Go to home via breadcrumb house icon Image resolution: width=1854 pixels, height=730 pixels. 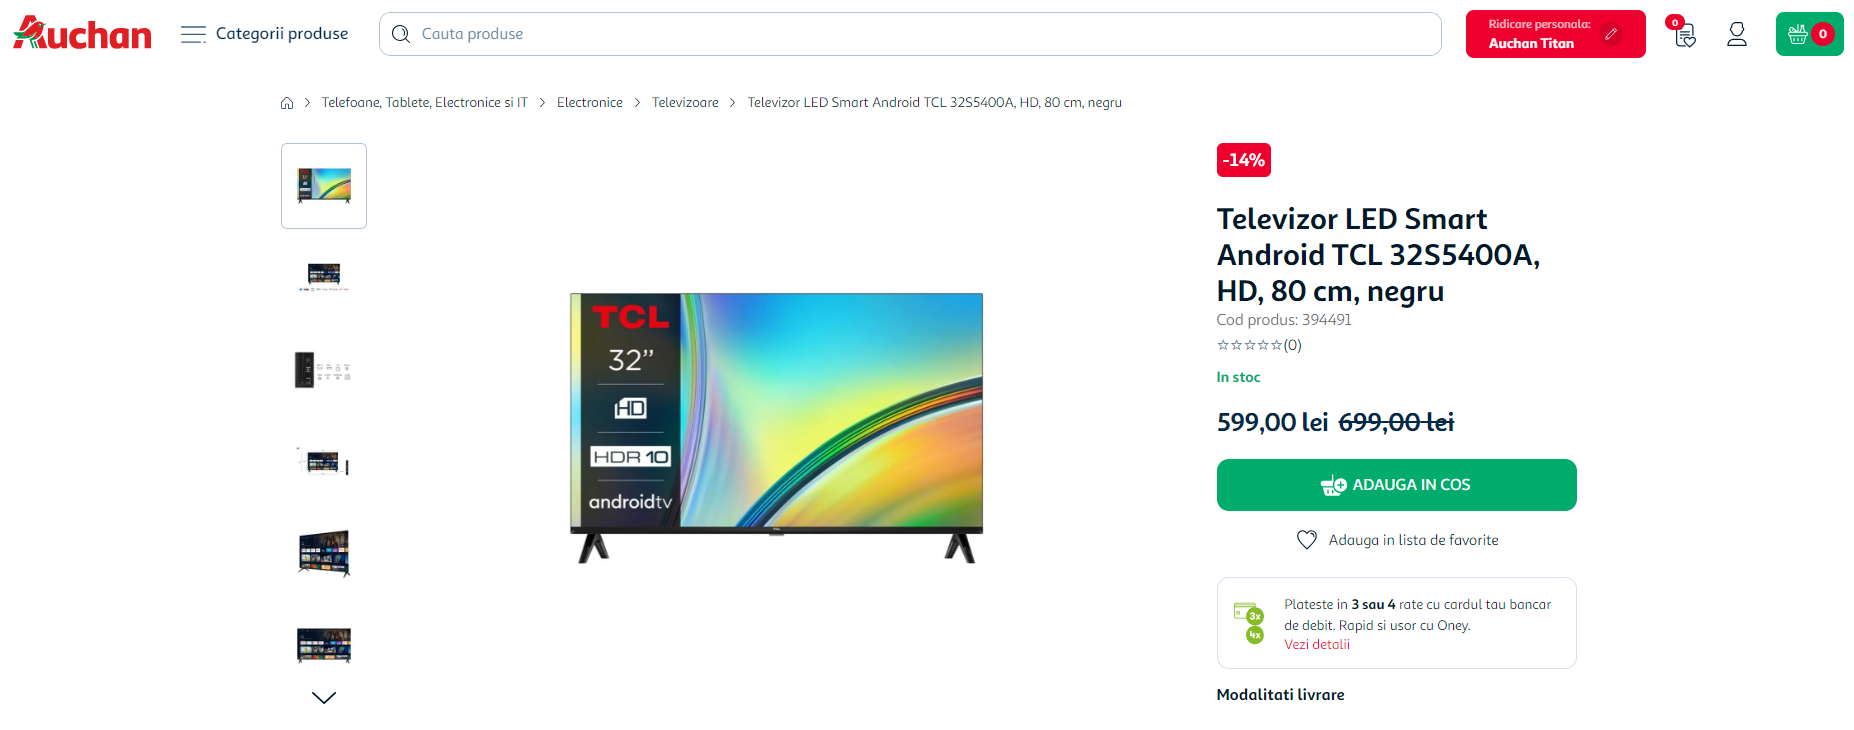coord(287,103)
